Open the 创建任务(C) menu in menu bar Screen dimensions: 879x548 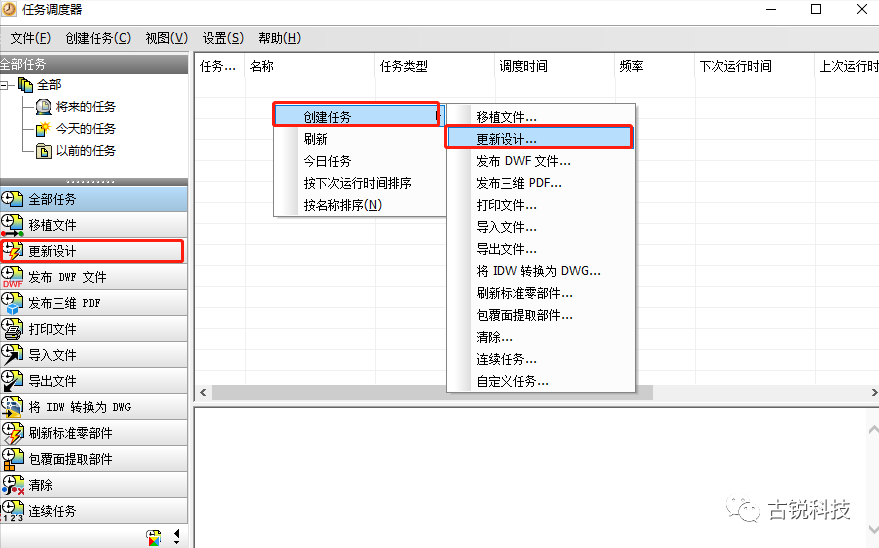[x=98, y=38]
